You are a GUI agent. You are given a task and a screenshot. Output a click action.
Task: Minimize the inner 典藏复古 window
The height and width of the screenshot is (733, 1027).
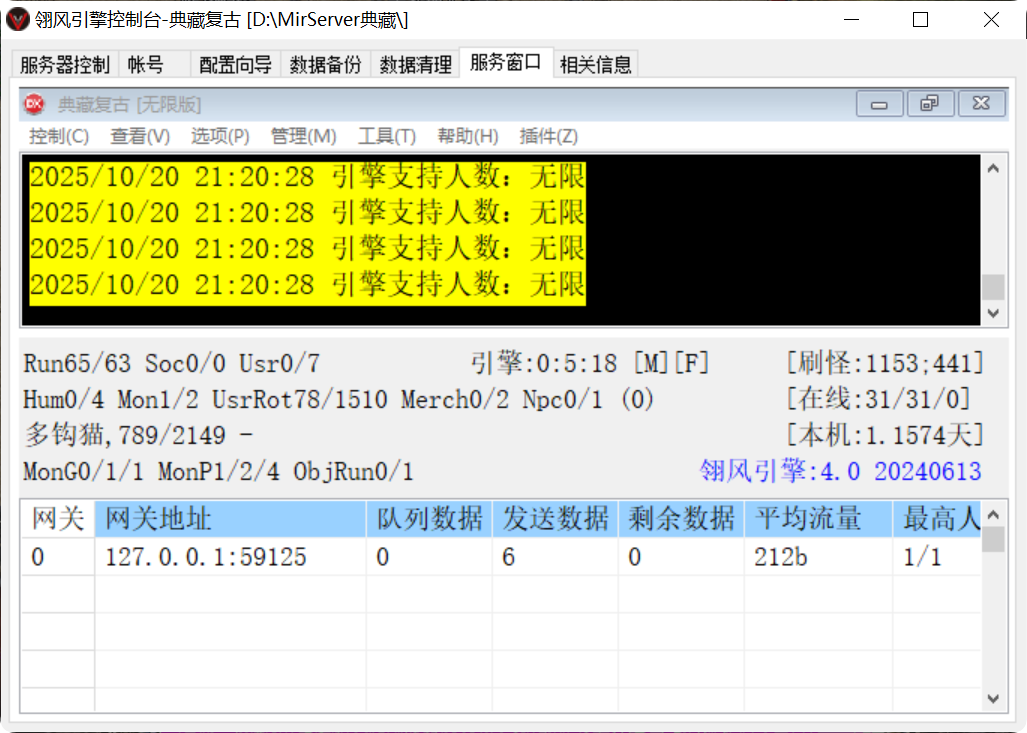pyautogui.click(x=878, y=103)
